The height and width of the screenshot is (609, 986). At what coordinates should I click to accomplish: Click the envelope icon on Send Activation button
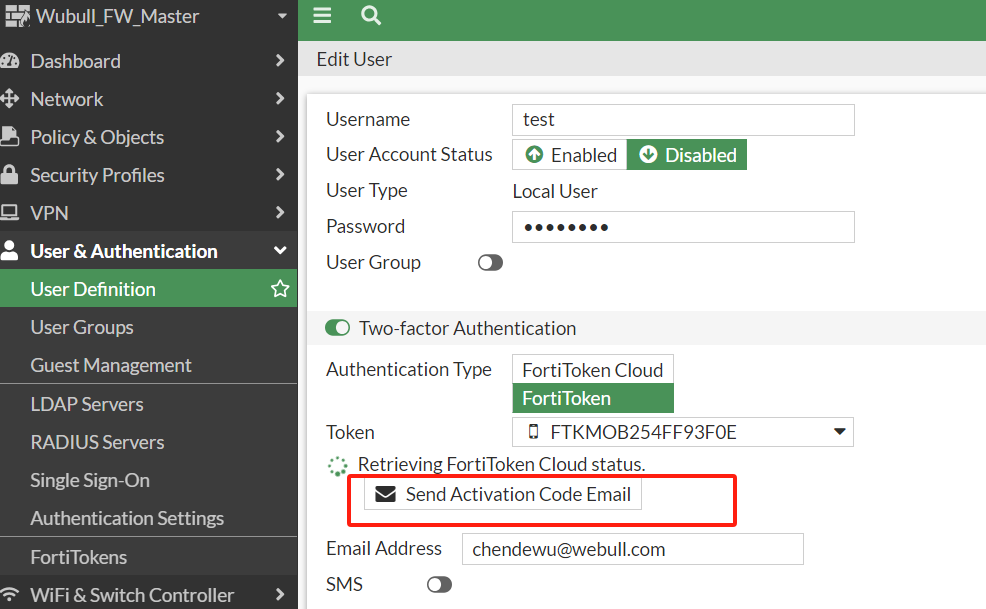[x=385, y=494]
